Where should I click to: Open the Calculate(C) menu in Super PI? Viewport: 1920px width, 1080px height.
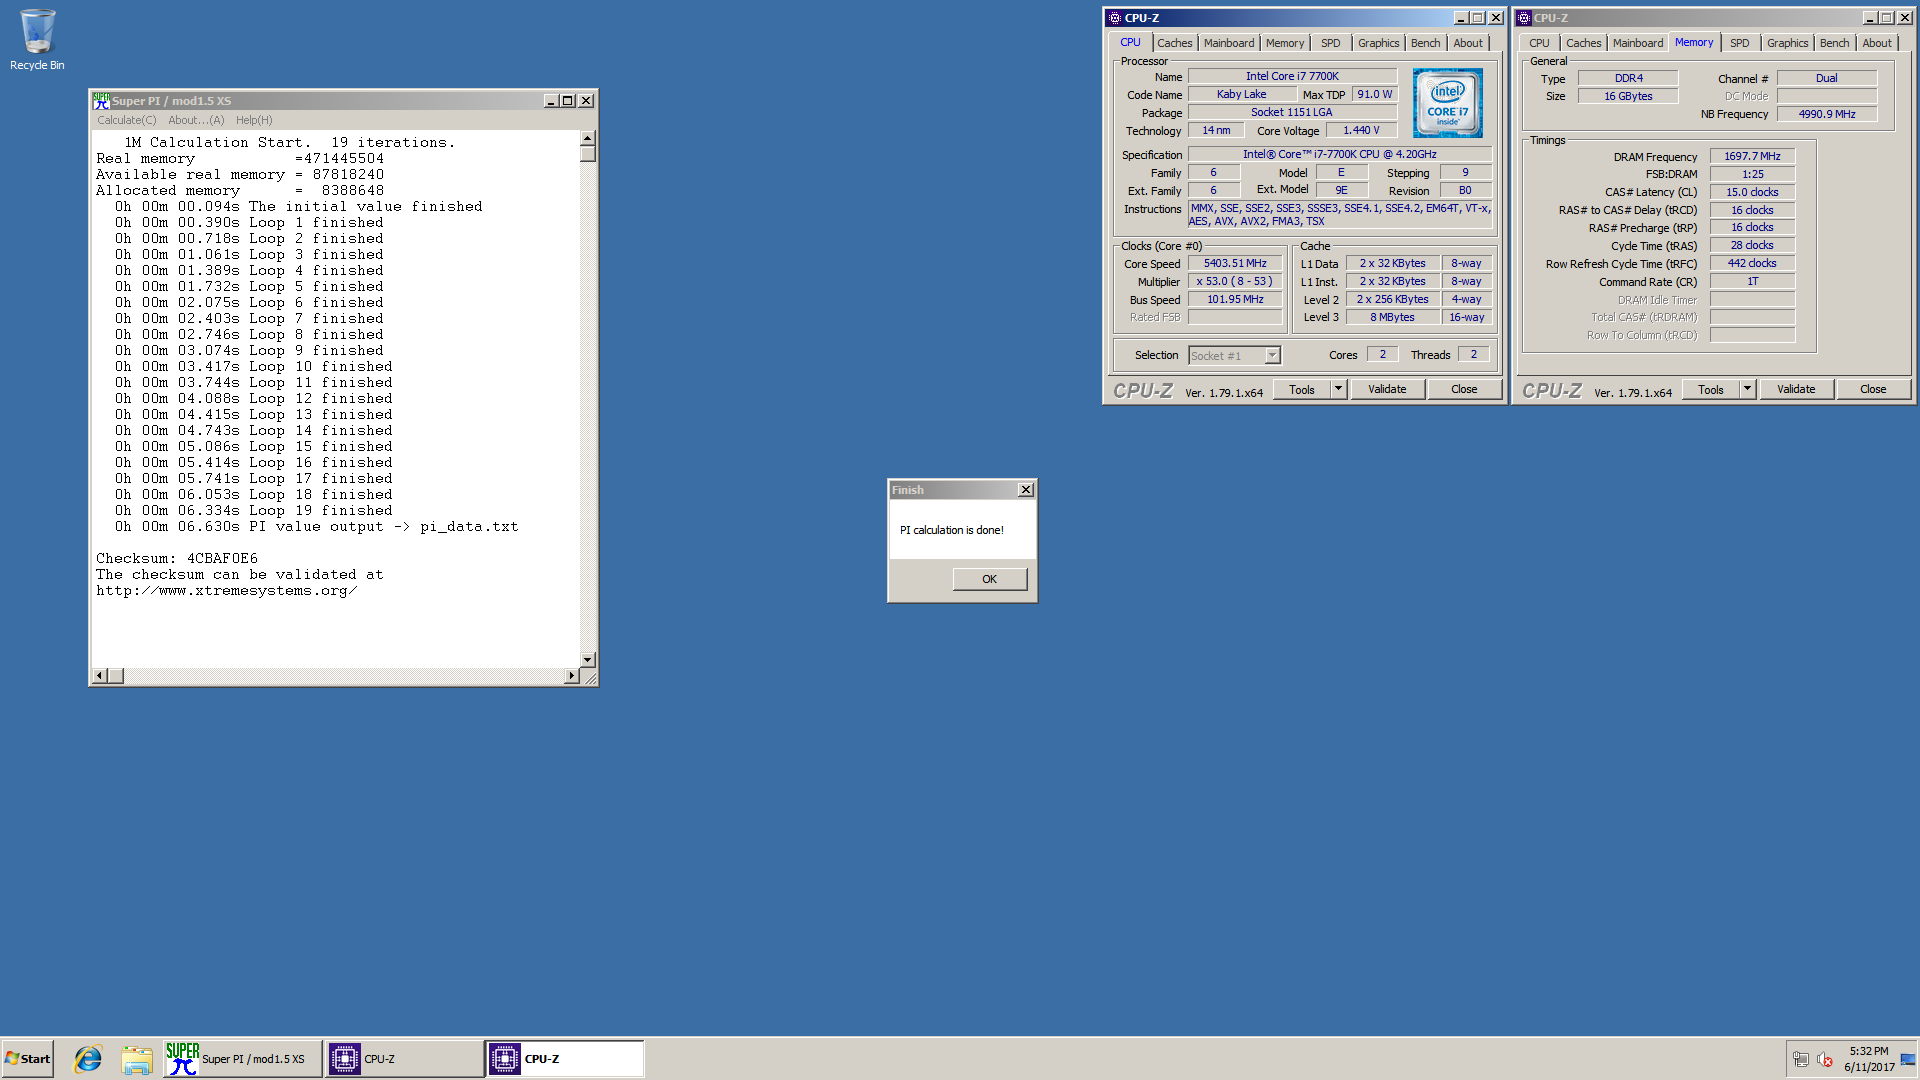pos(126,120)
